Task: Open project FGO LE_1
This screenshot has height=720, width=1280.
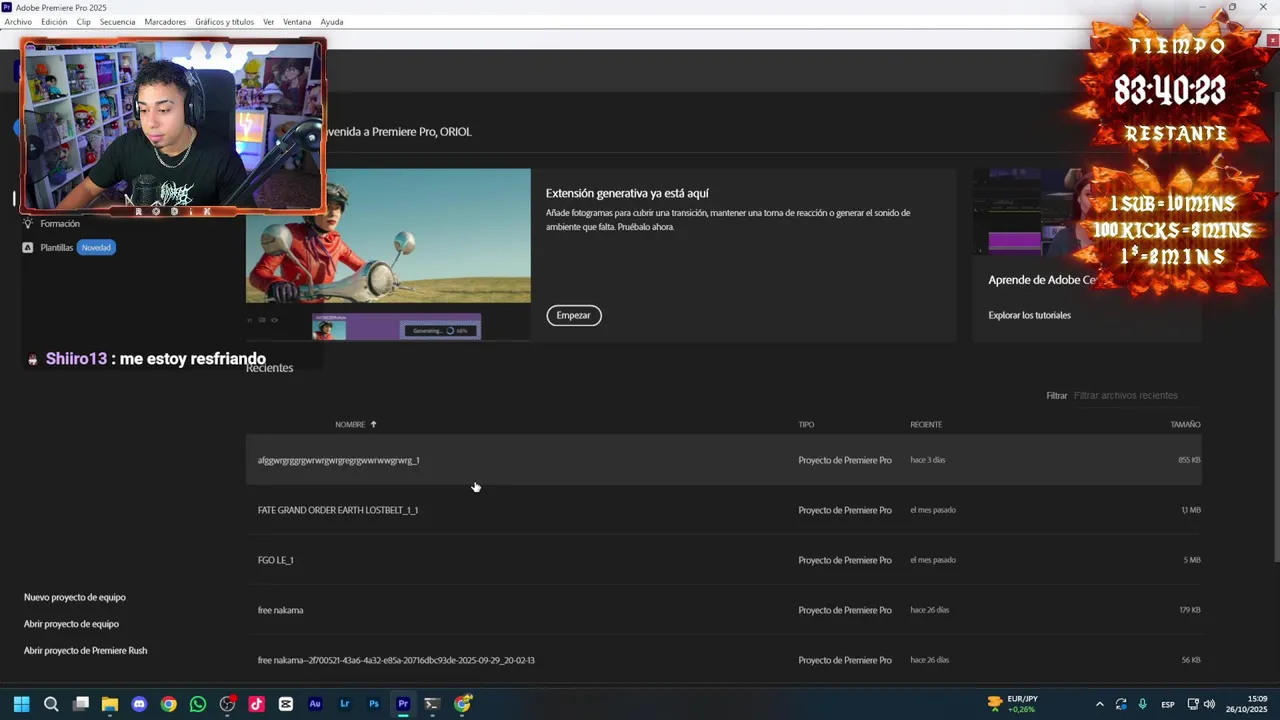Action: (723, 560)
